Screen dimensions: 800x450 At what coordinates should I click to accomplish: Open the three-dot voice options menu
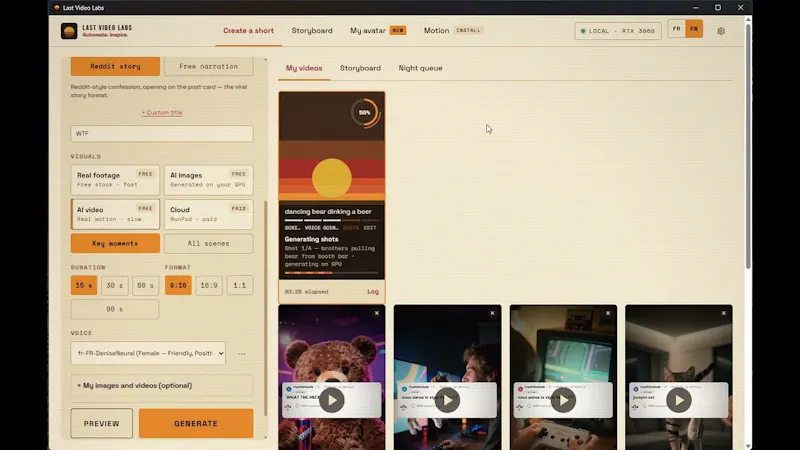241,354
